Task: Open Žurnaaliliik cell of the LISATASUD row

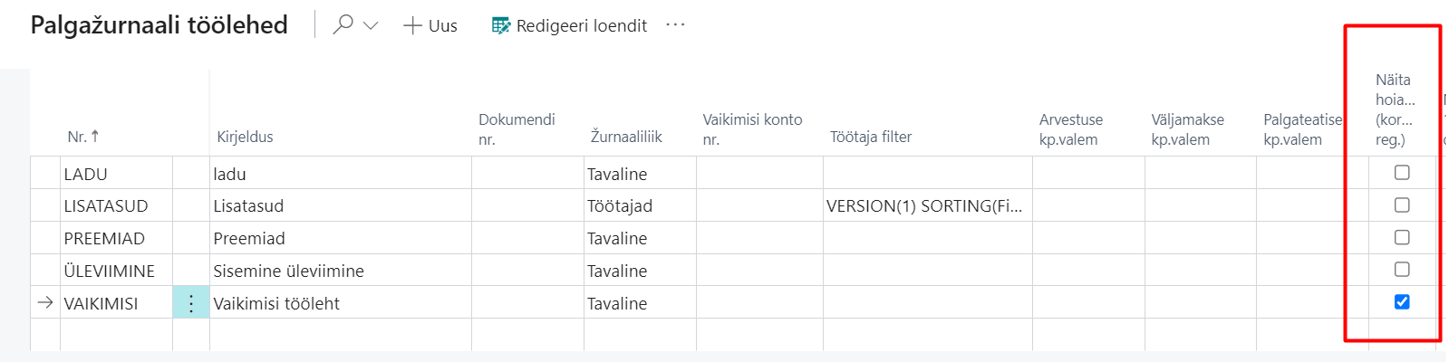Action: point(640,206)
